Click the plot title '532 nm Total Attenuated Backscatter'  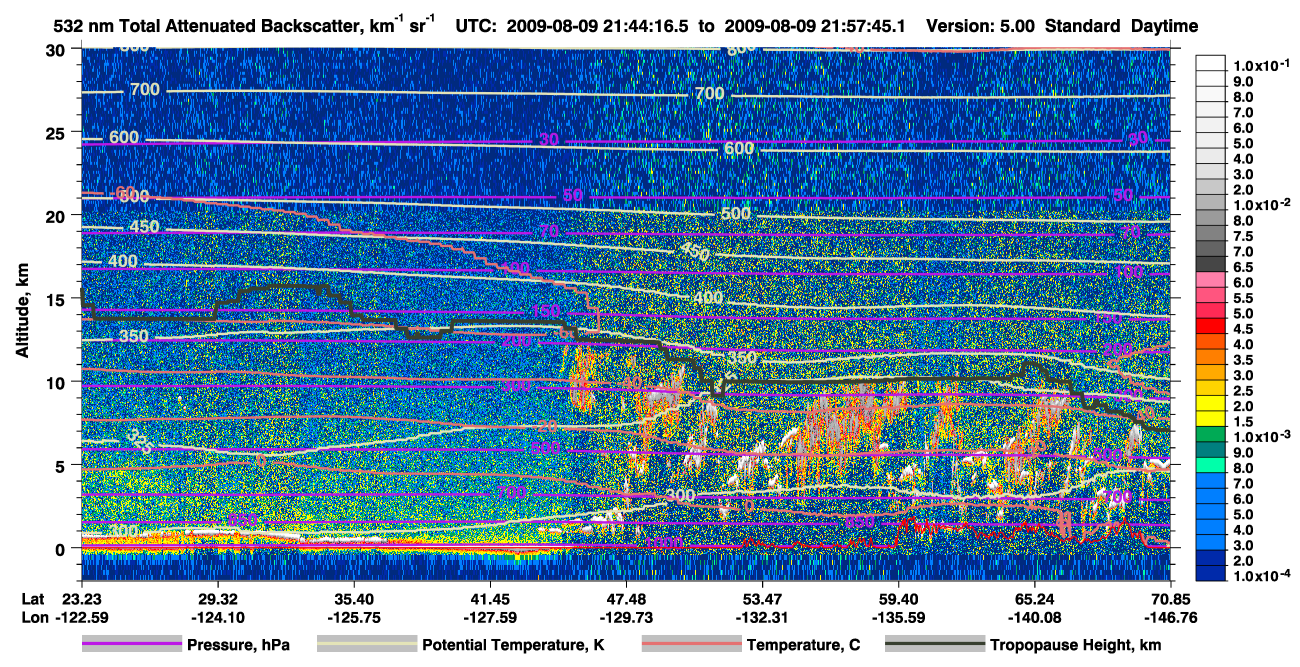tap(208, 26)
